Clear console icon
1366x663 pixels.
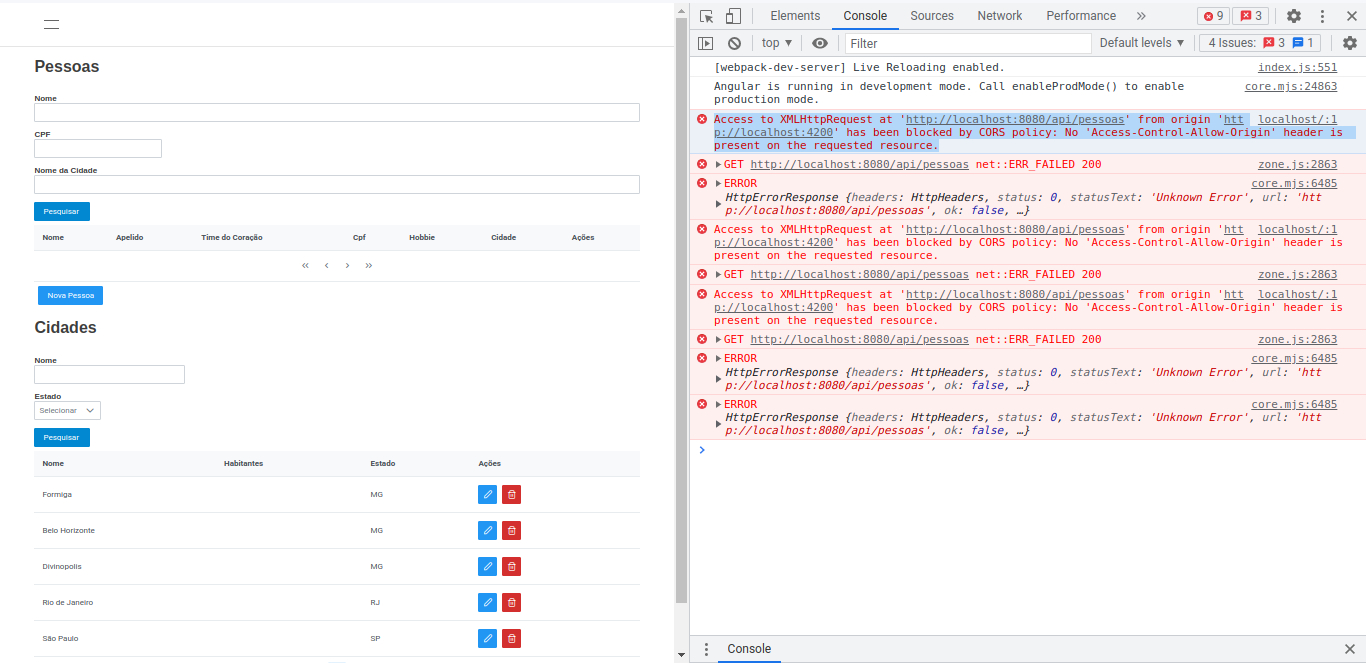tap(734, 43)
